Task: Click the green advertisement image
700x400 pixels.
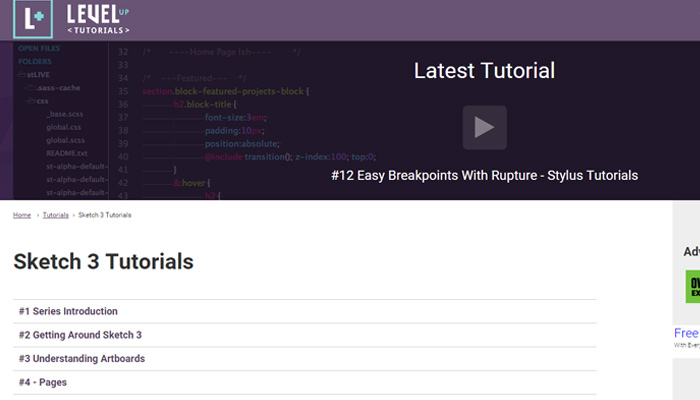Action: (x=692, y=286)
